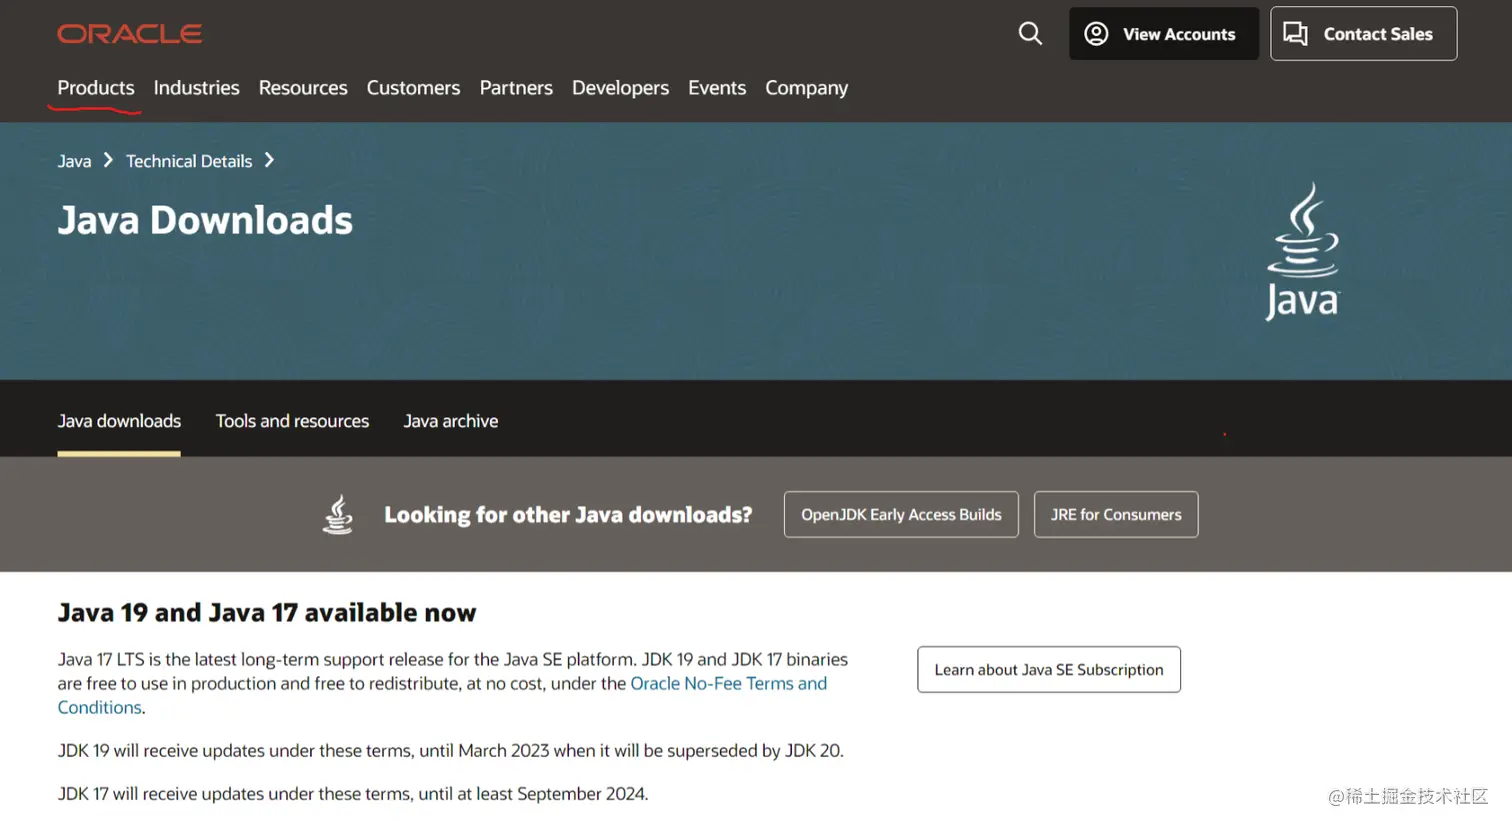This screenshot has height=830, width=1512.
Task: Click the 'Java 19 and Java 17 available now' heading
Action: click(267, 612)
